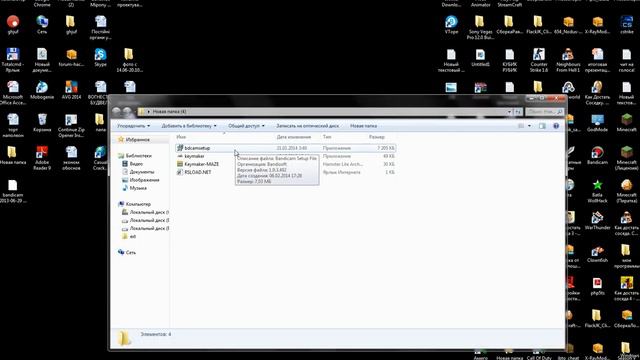The image size is (640, 360).
Task: Select Sony Vegas Pro 12.0 folder
Action: click(x=480, y=27)
